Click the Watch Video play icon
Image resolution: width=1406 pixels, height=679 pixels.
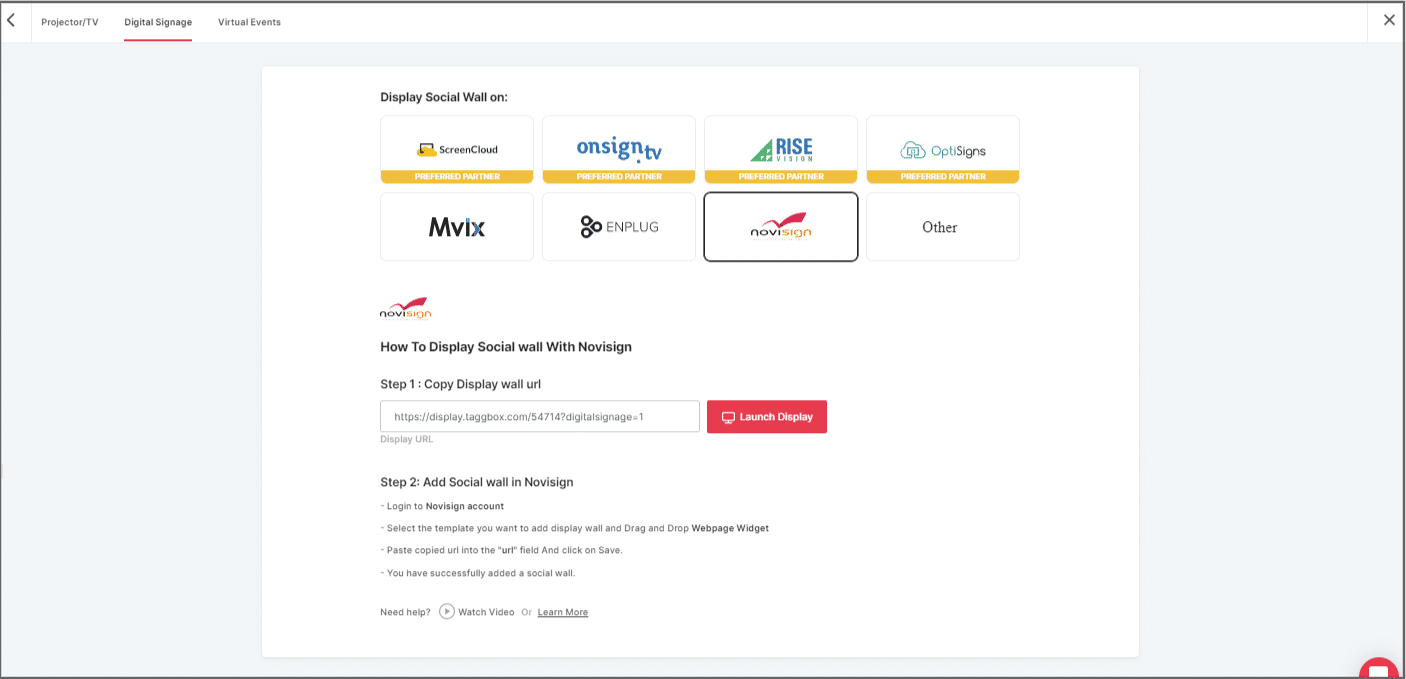click(447, 612)
